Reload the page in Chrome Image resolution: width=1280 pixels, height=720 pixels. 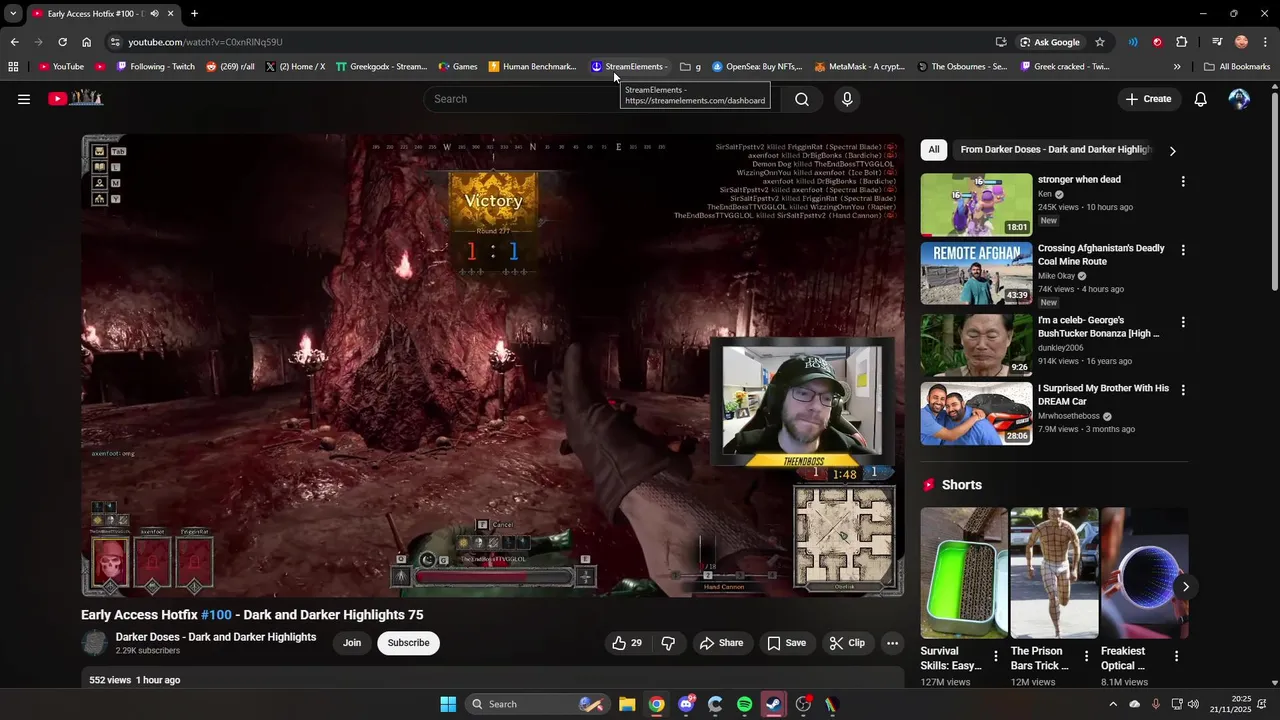tap(62, 42)
